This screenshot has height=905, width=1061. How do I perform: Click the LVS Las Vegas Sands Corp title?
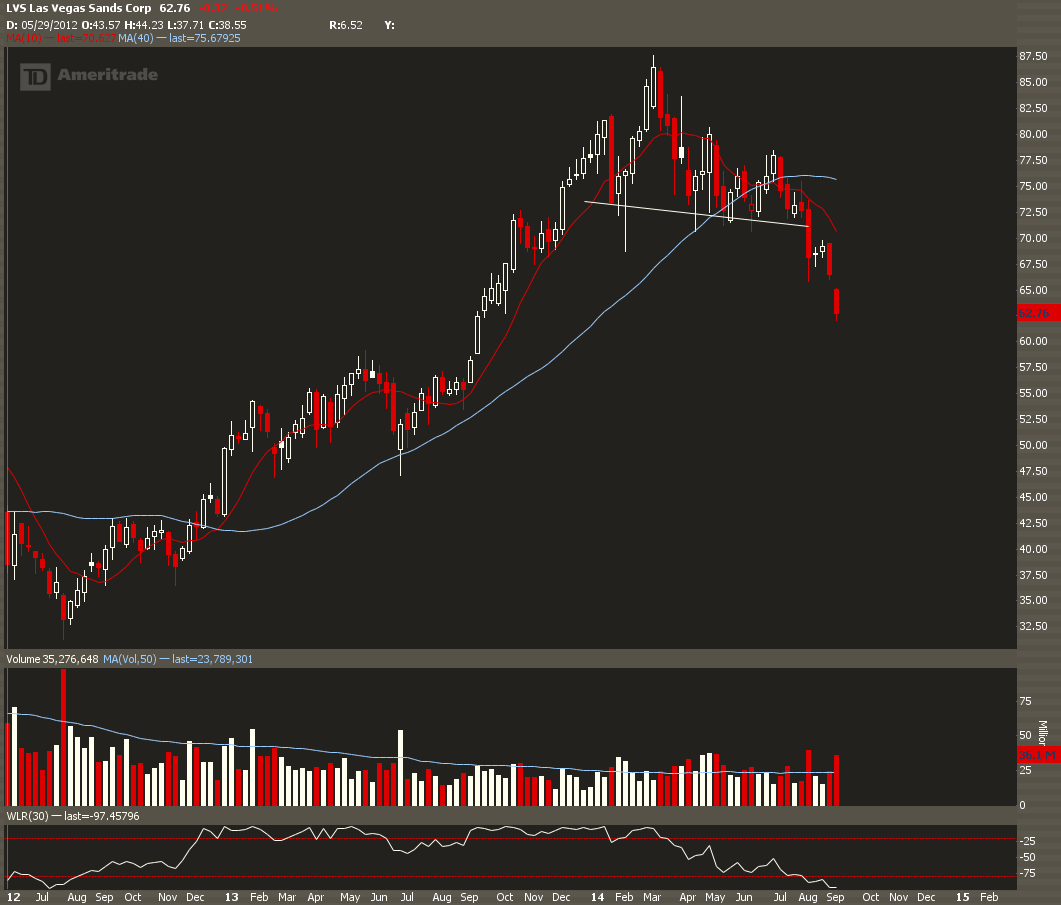(79, 8)
